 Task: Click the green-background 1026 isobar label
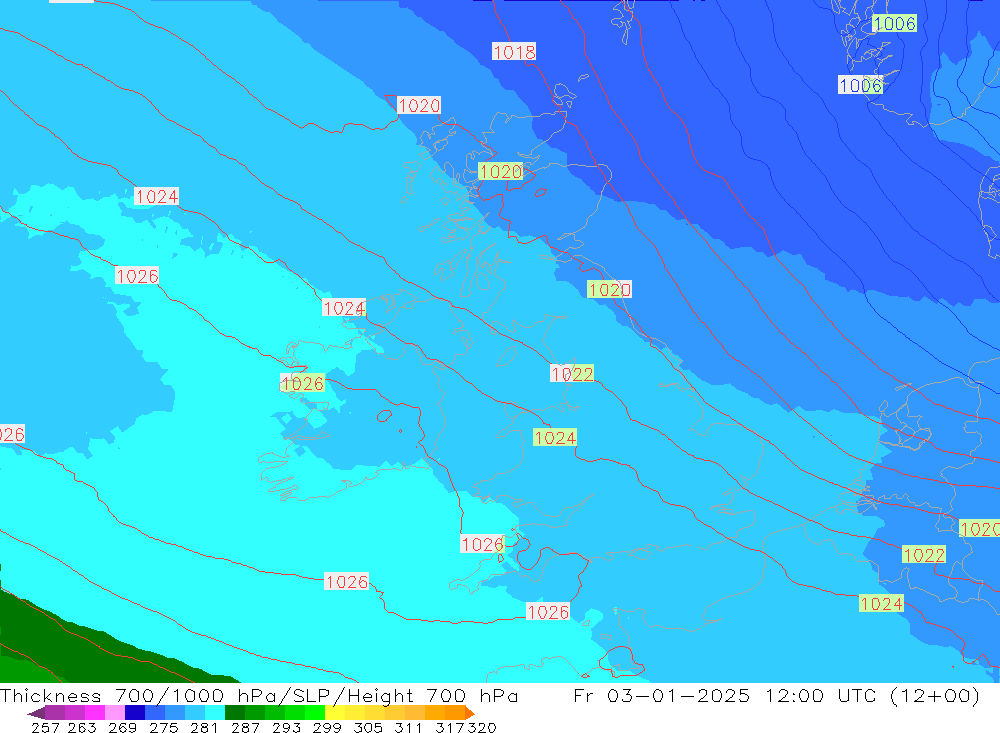(x=302, y=383)
